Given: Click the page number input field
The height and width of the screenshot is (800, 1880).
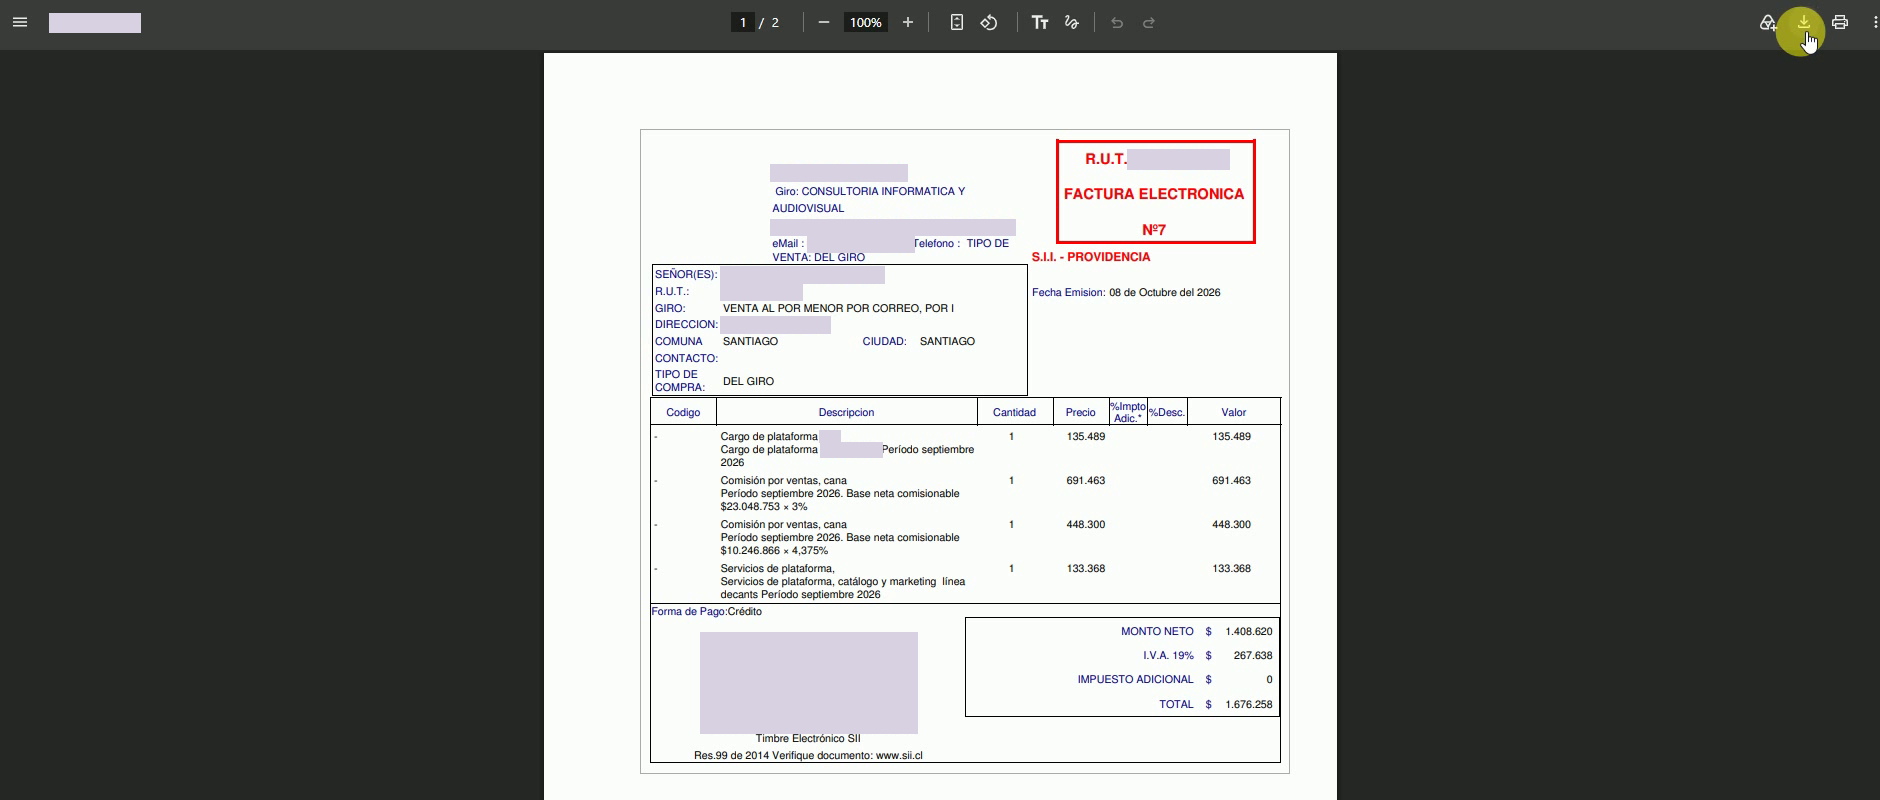Looking at the screenshot, I should click(x=743, y=22).
